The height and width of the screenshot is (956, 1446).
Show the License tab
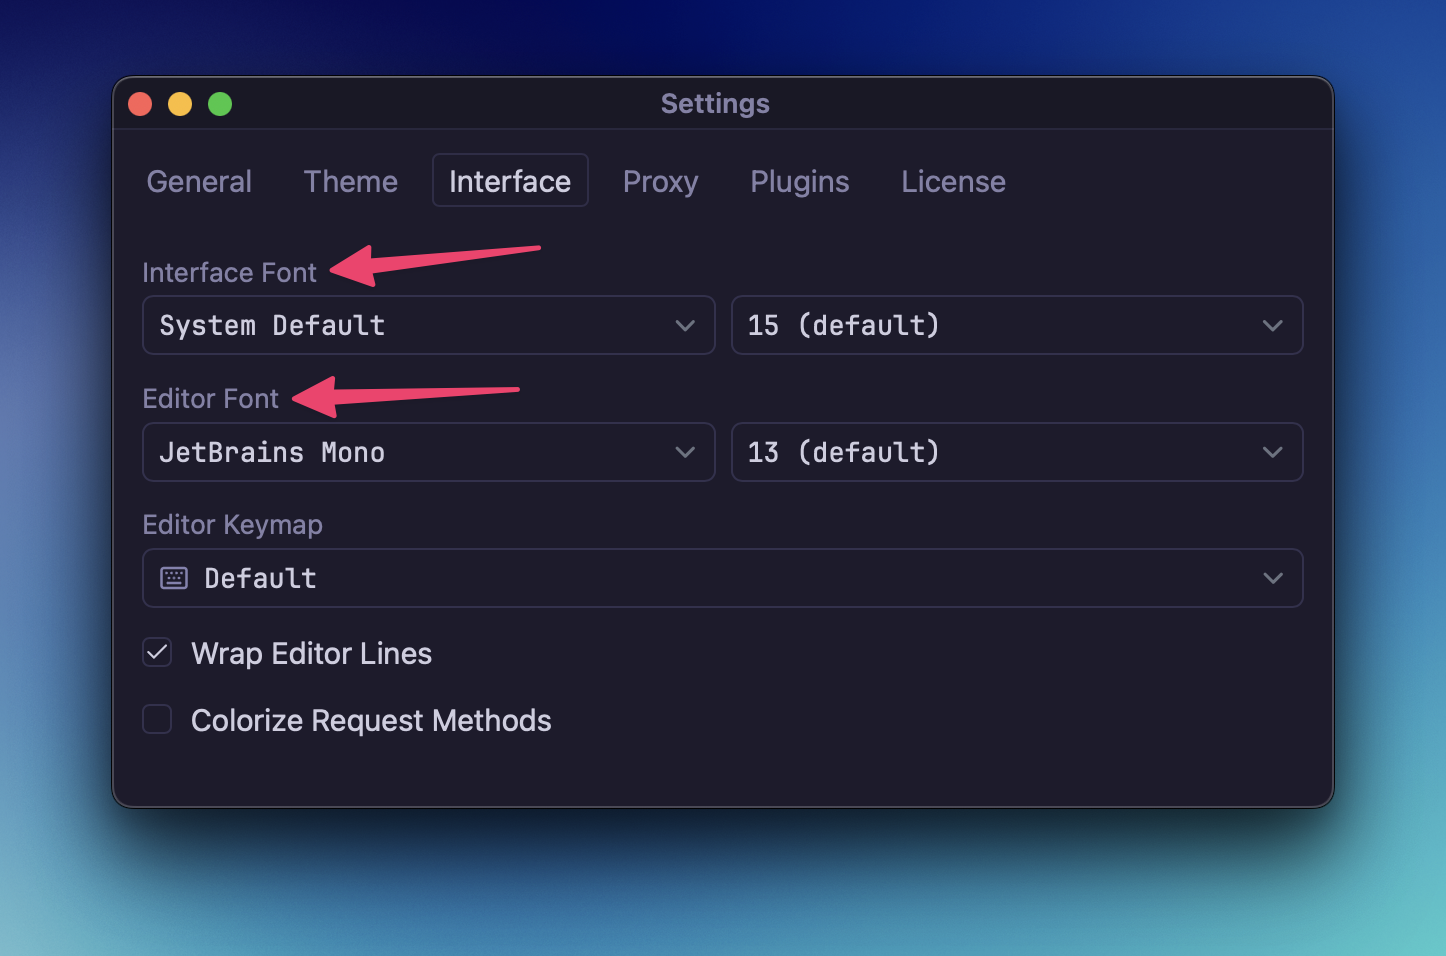point(953,181)
